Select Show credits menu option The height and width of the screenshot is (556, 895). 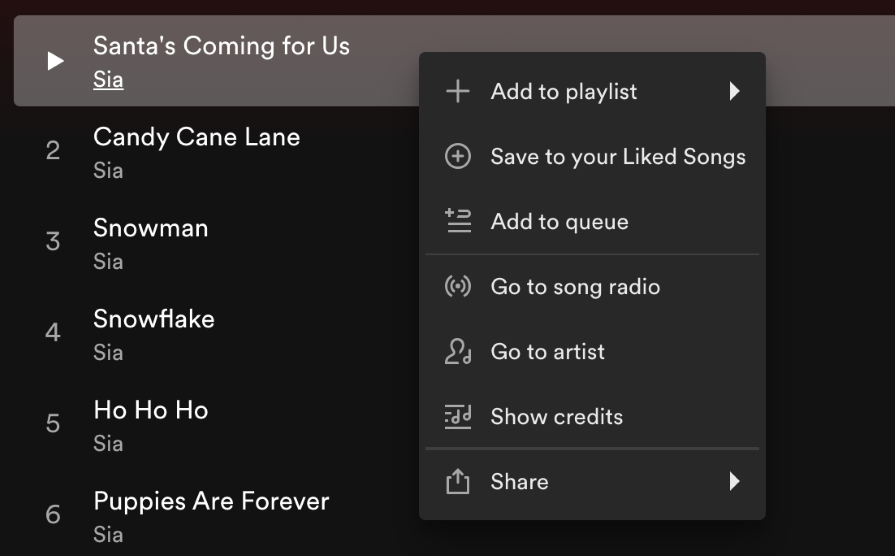(x=556, y=417)
